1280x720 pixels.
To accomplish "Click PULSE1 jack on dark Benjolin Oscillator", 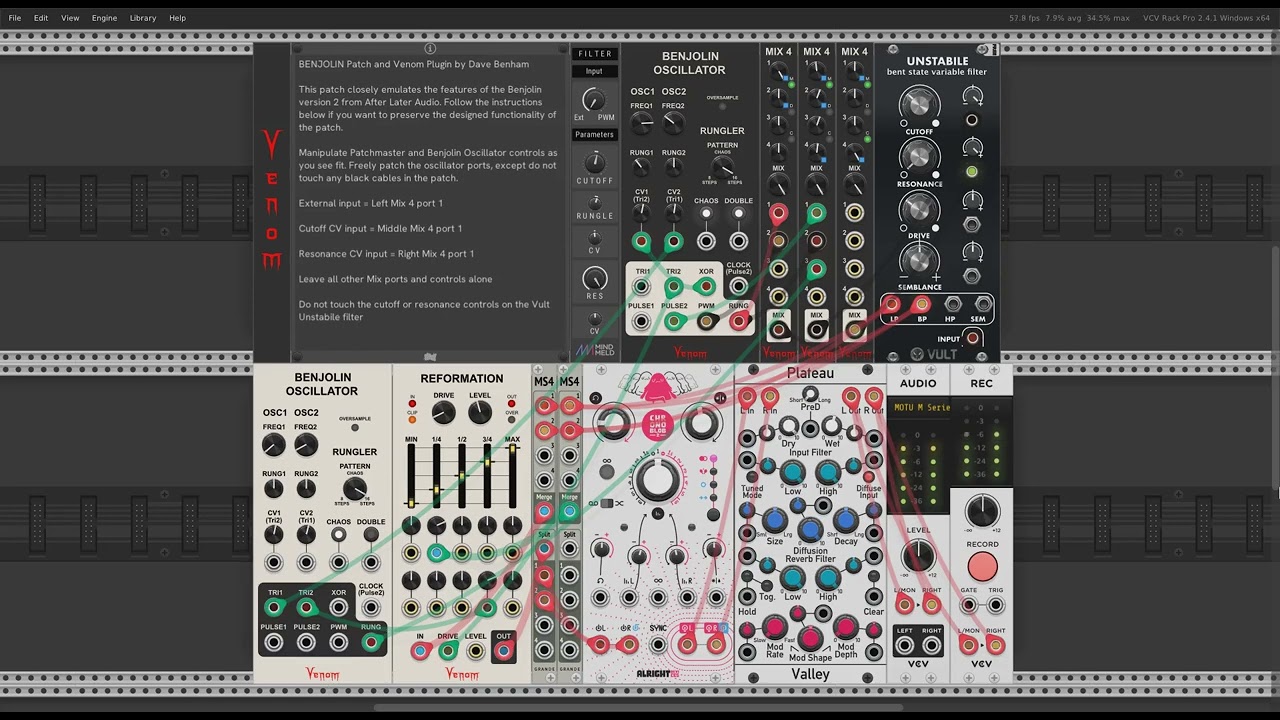I will (641, 321).
